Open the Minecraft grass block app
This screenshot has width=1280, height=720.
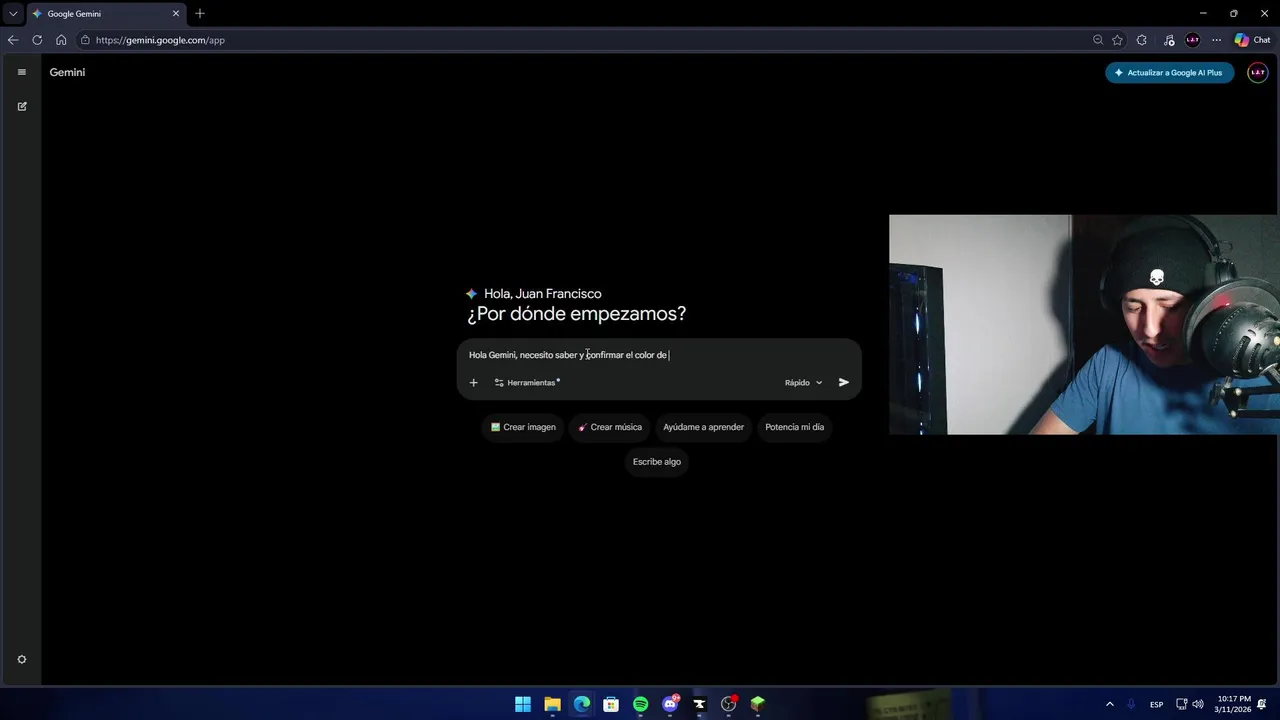coord(758,704)
